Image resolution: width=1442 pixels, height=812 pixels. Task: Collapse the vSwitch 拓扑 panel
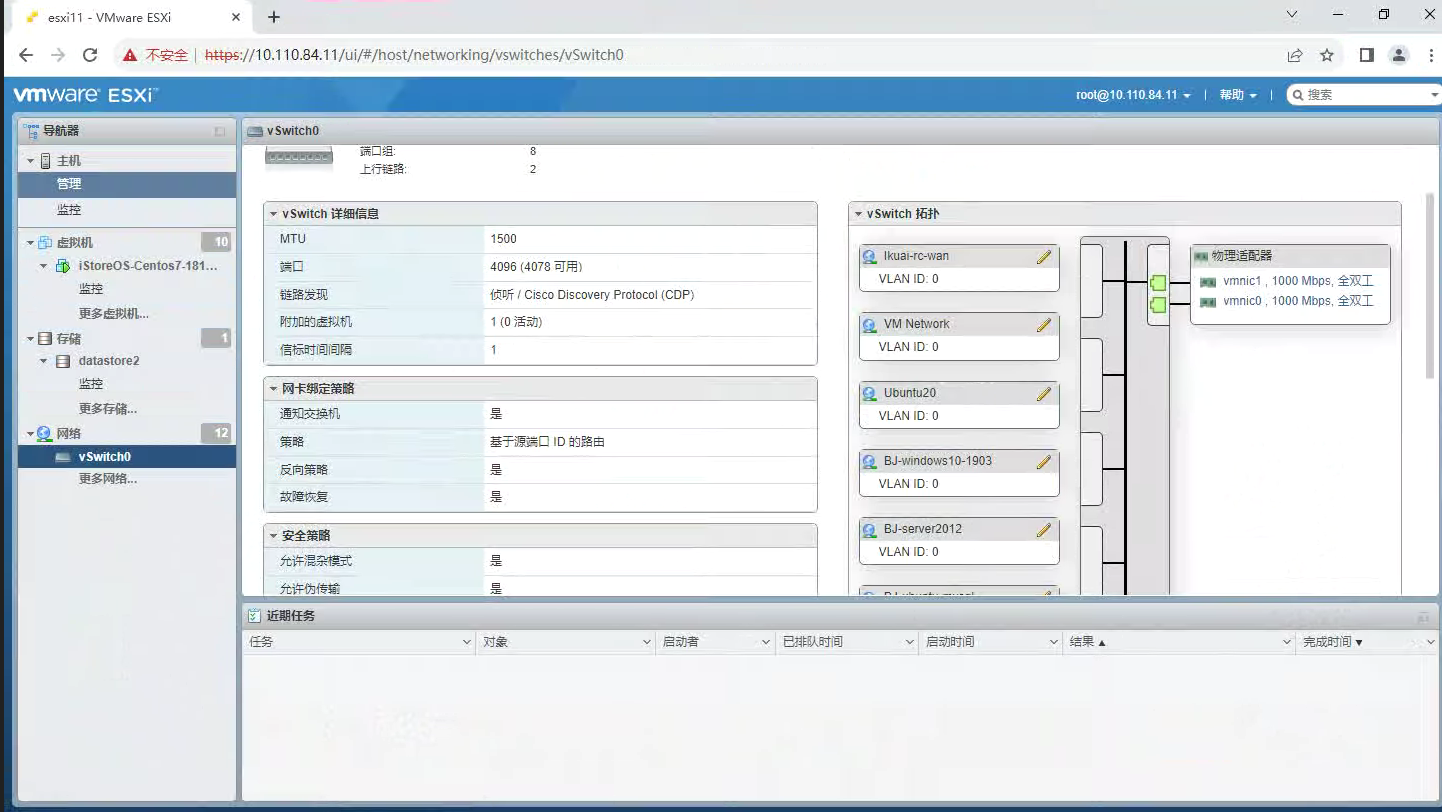pyautogui.click(x=858, y=214)
